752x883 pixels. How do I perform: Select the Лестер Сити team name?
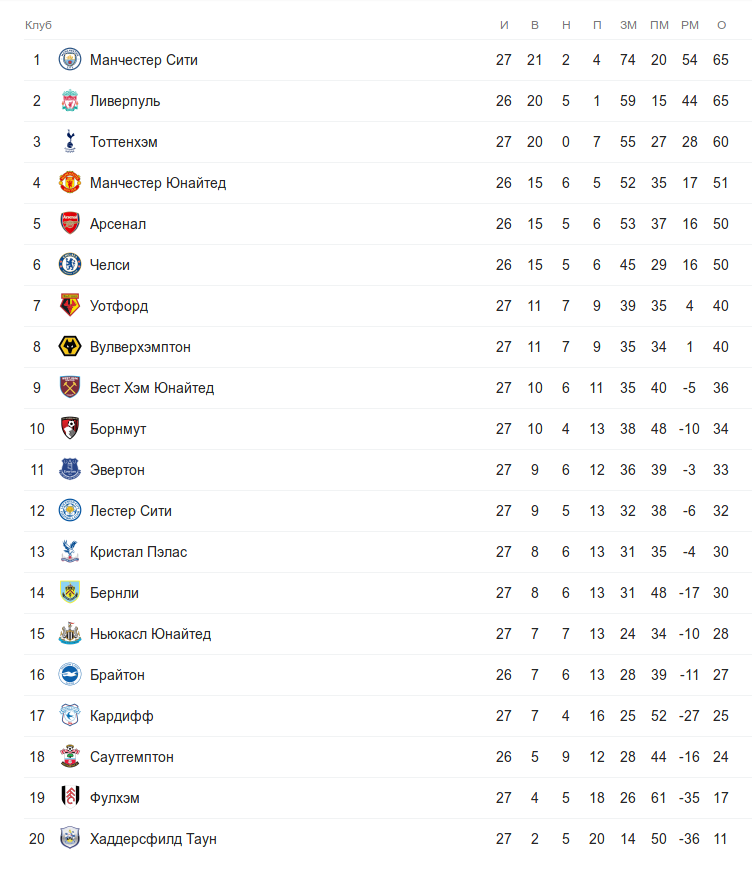[131, 511]
